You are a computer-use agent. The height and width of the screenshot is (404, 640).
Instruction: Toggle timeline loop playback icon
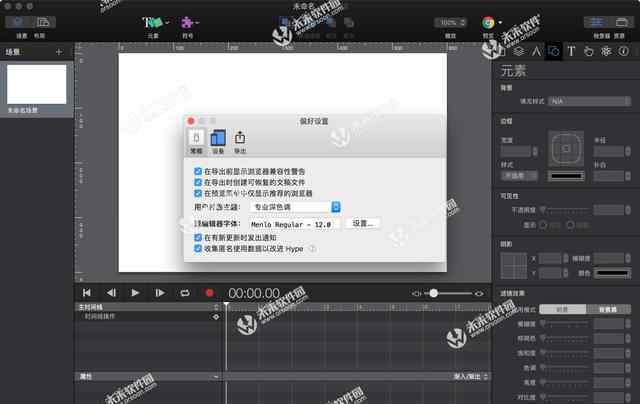point(184,293)
